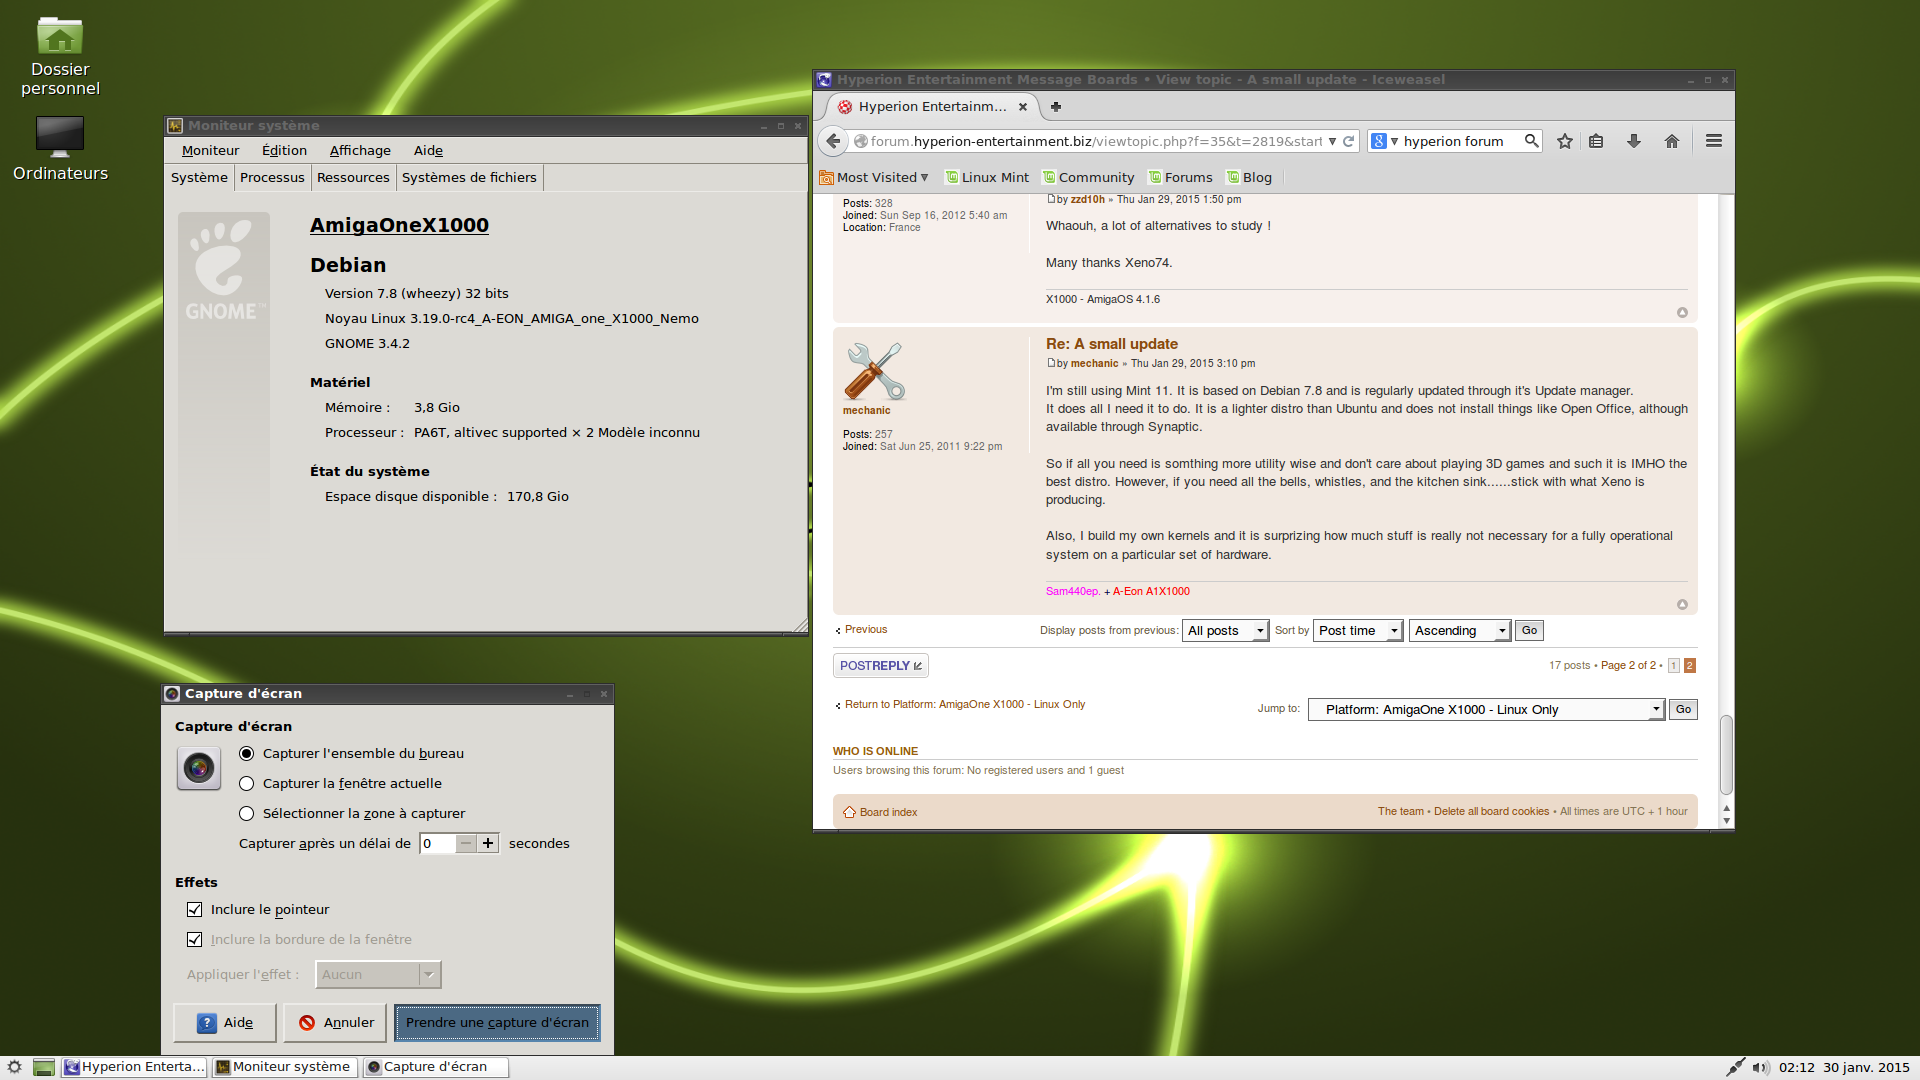Open the Iceweasel hamburger menu
Screen dimensions: 1920x1080
tap(1714, 141)
